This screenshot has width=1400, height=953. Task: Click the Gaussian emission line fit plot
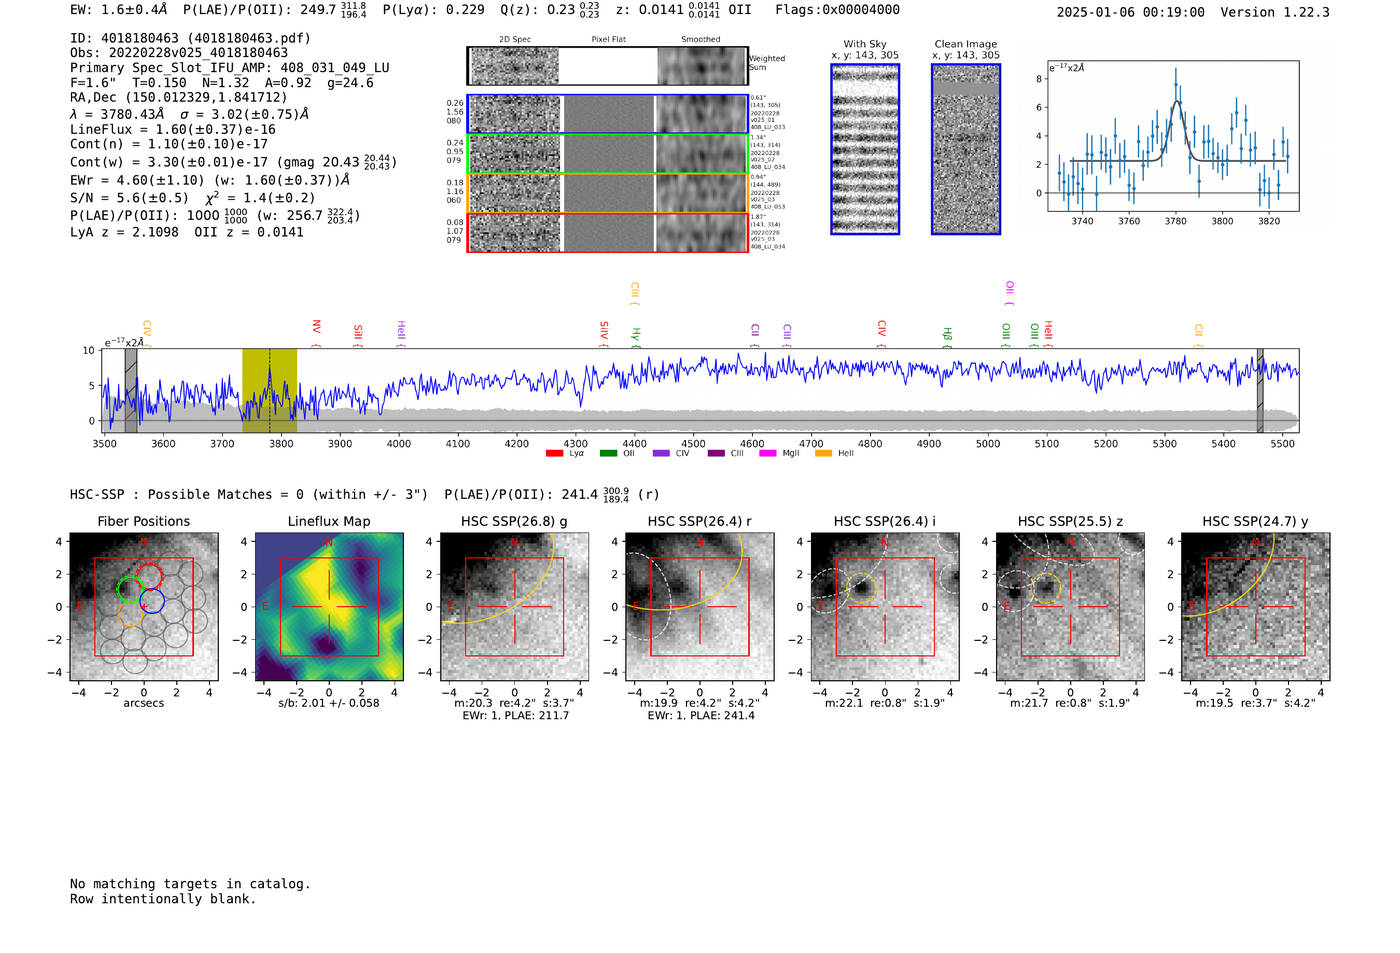tap(1173, 136)
